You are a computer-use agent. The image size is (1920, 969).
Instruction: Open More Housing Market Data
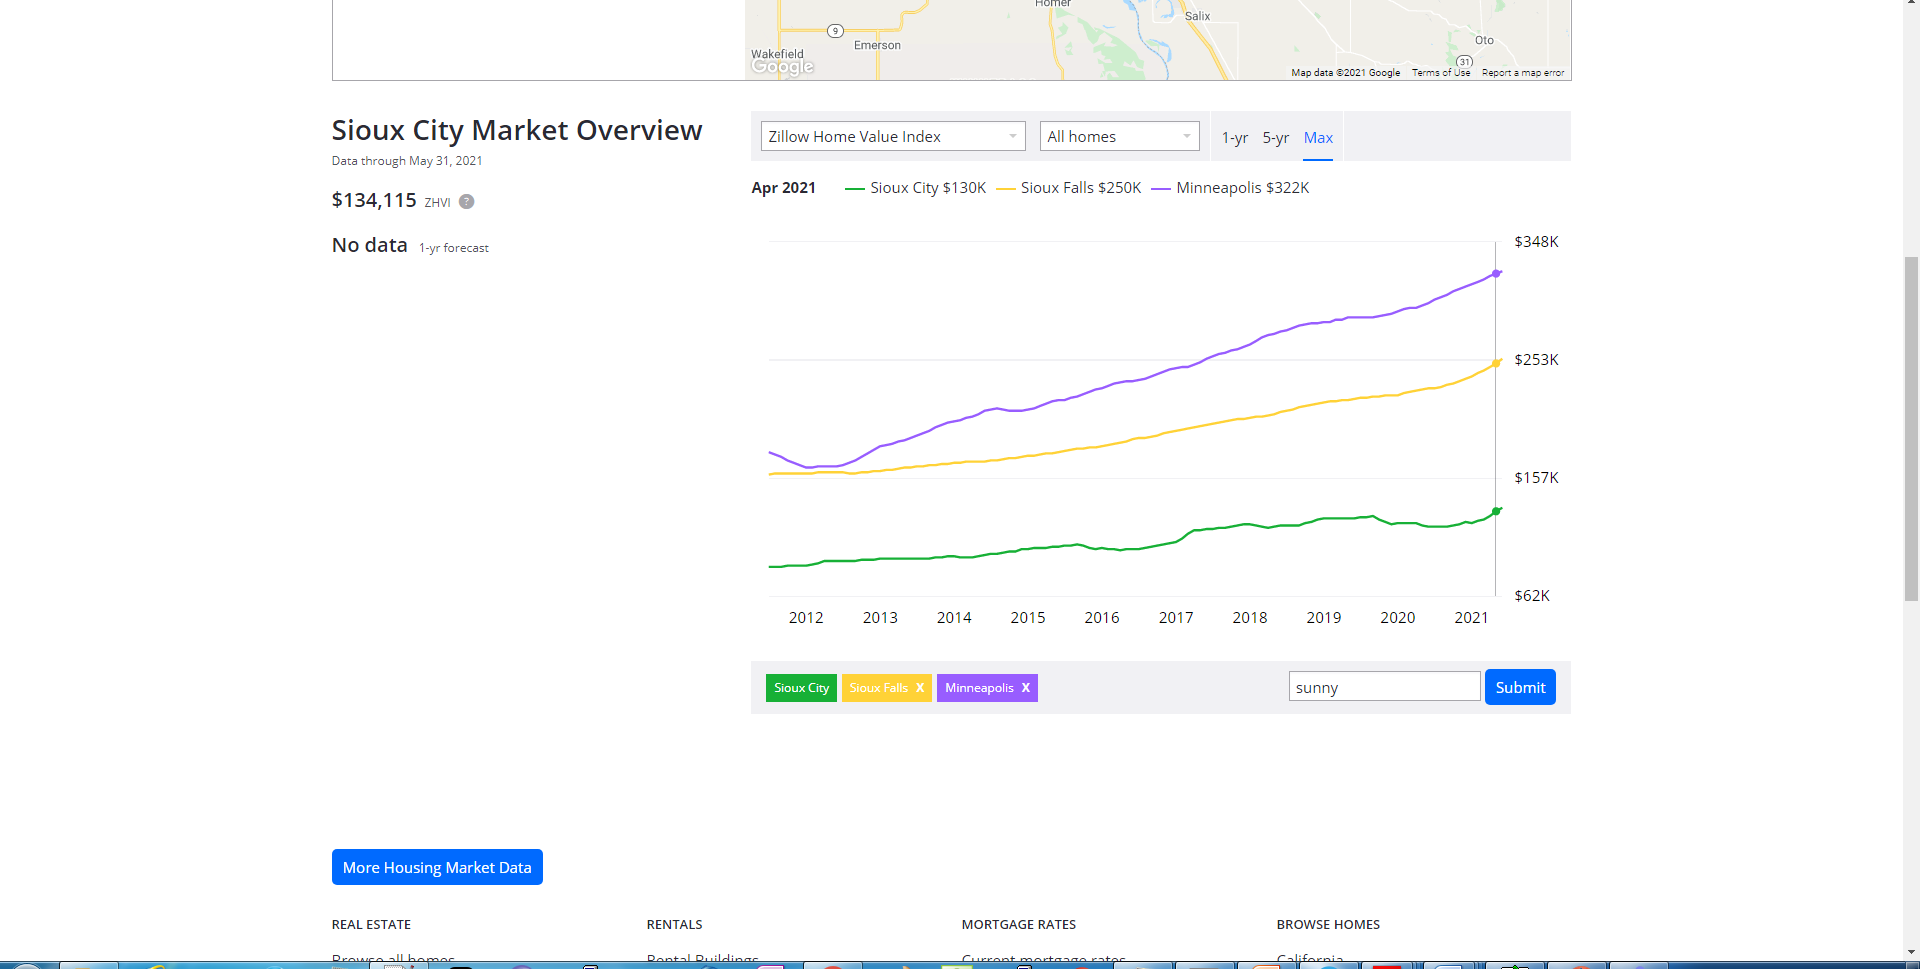tap(437, 867)
